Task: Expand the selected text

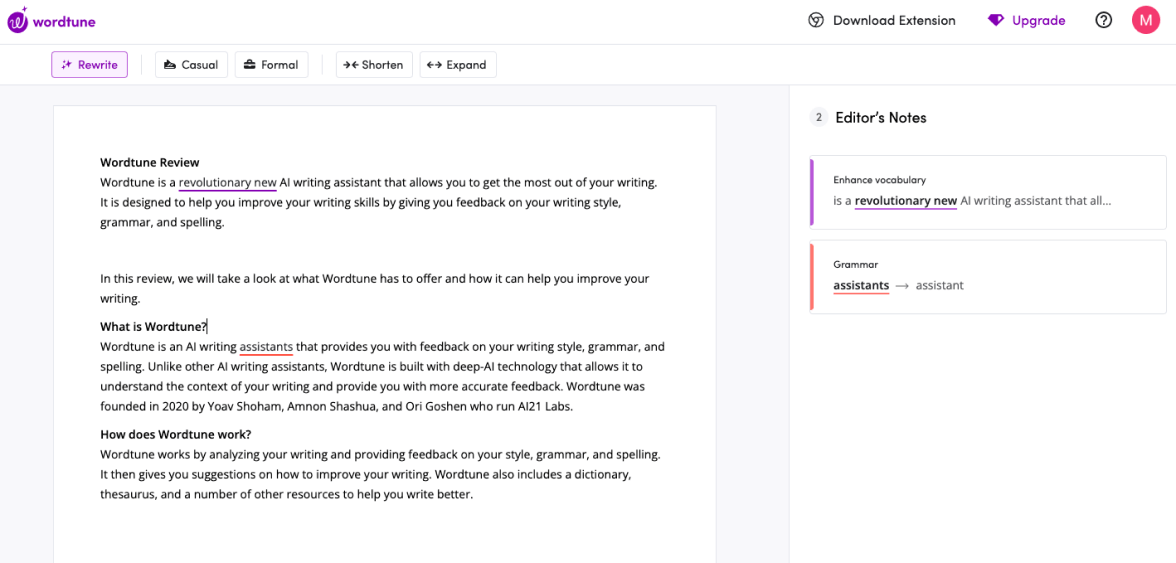Action: (457, 65)
